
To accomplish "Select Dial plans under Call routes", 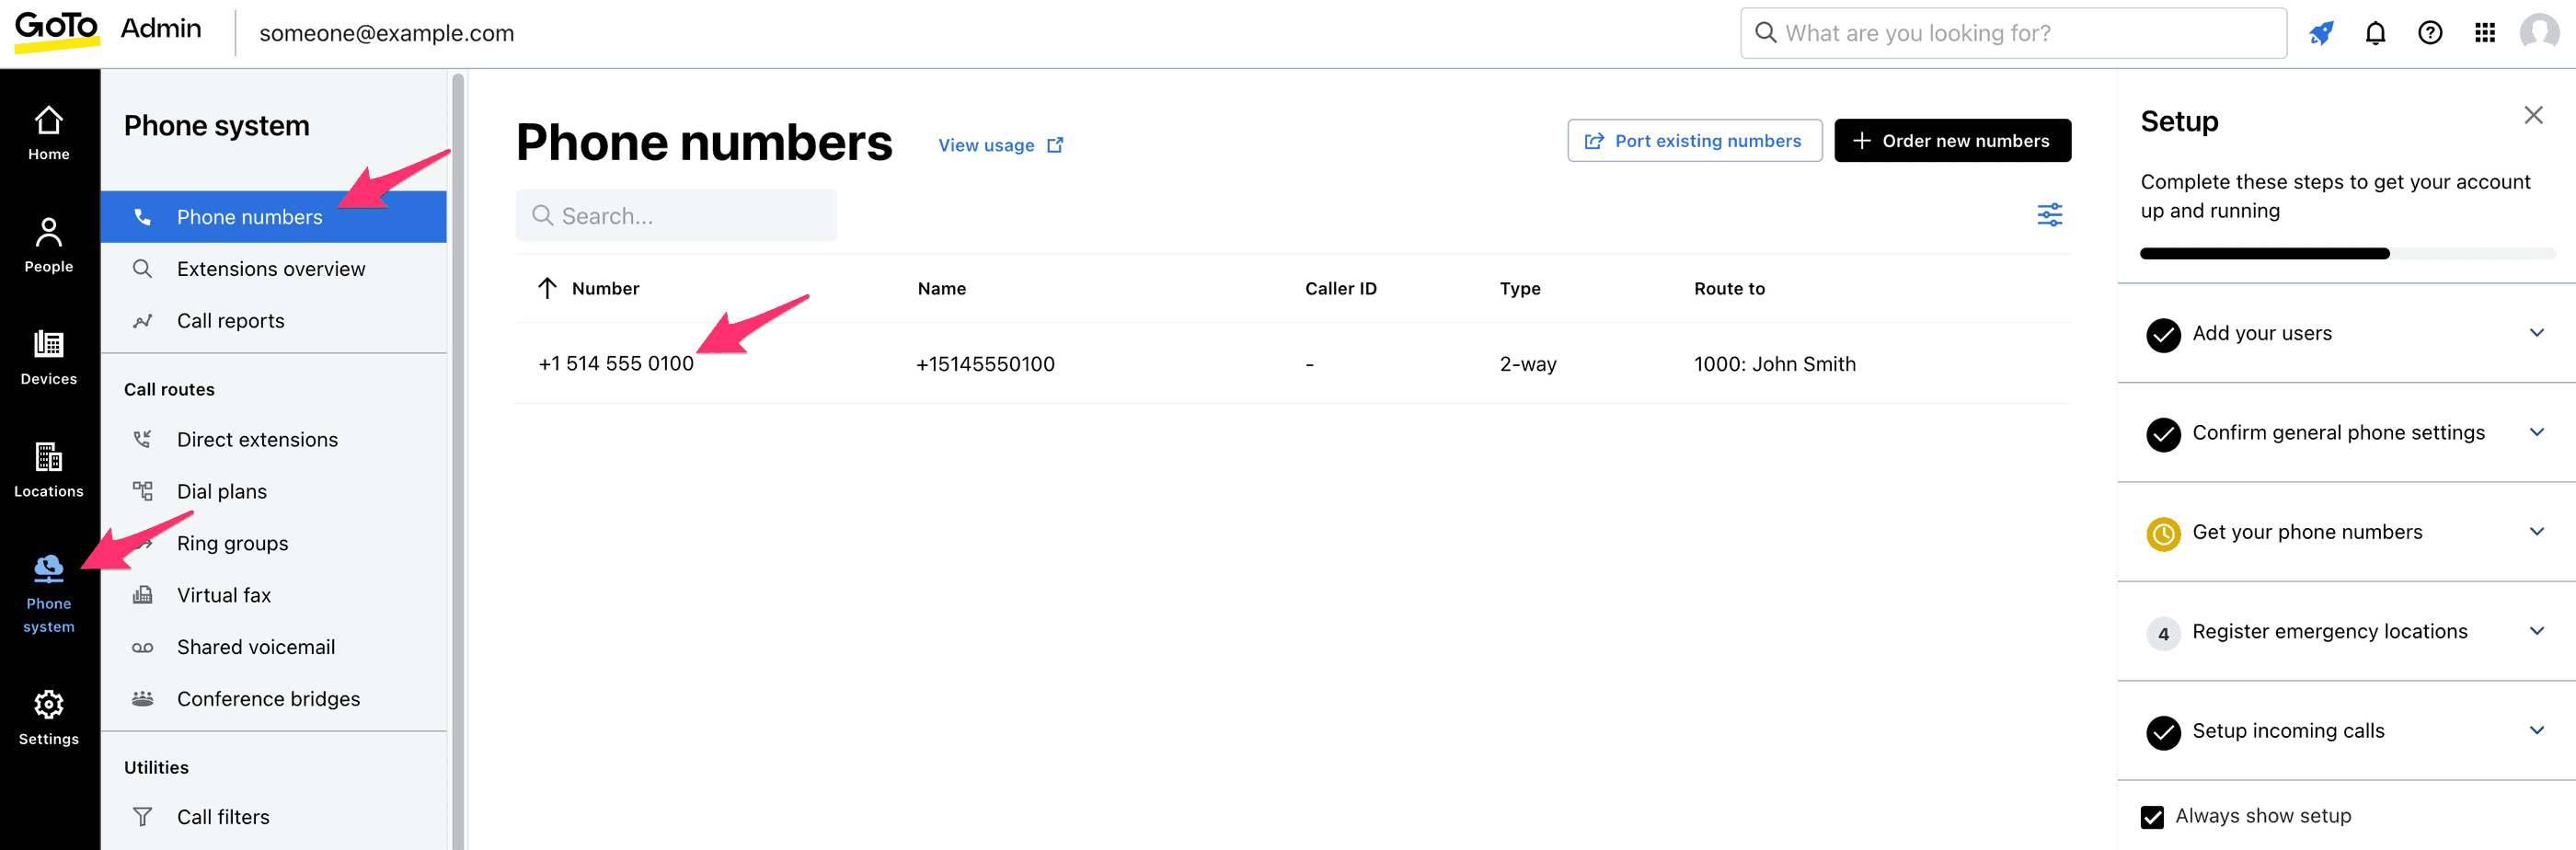I will [221, 490].
